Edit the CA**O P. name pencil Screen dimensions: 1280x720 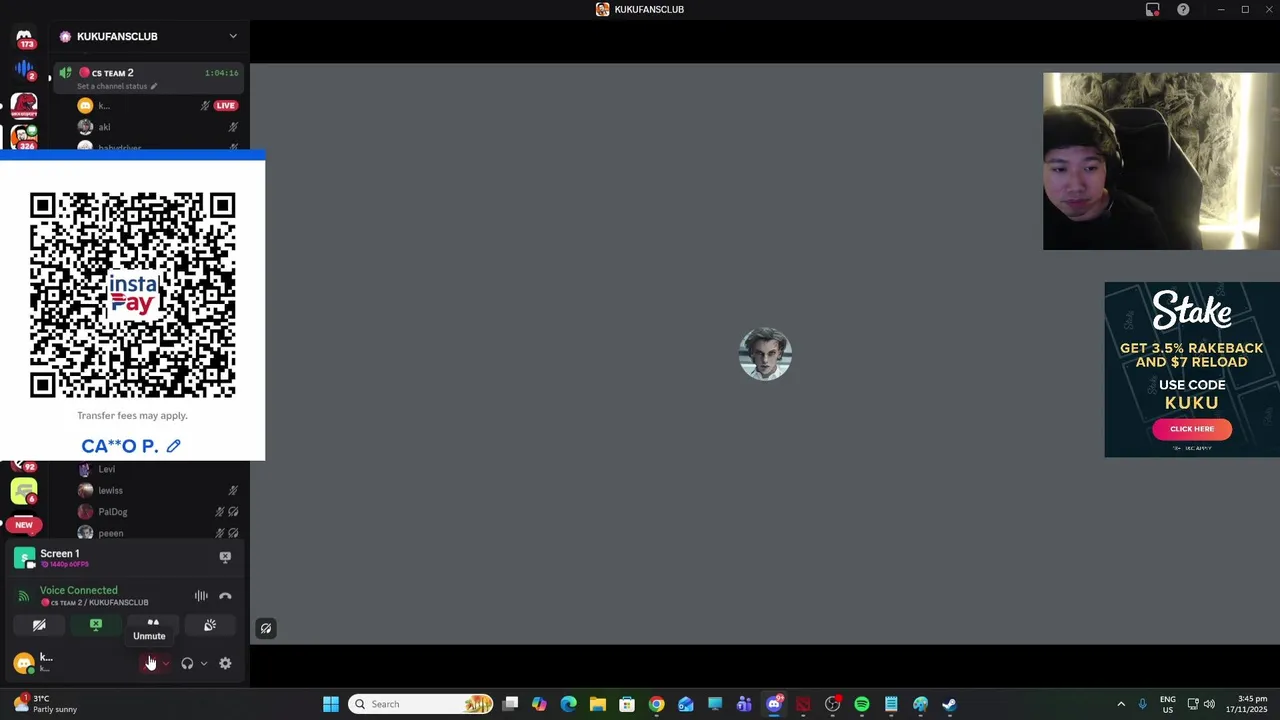174,446
